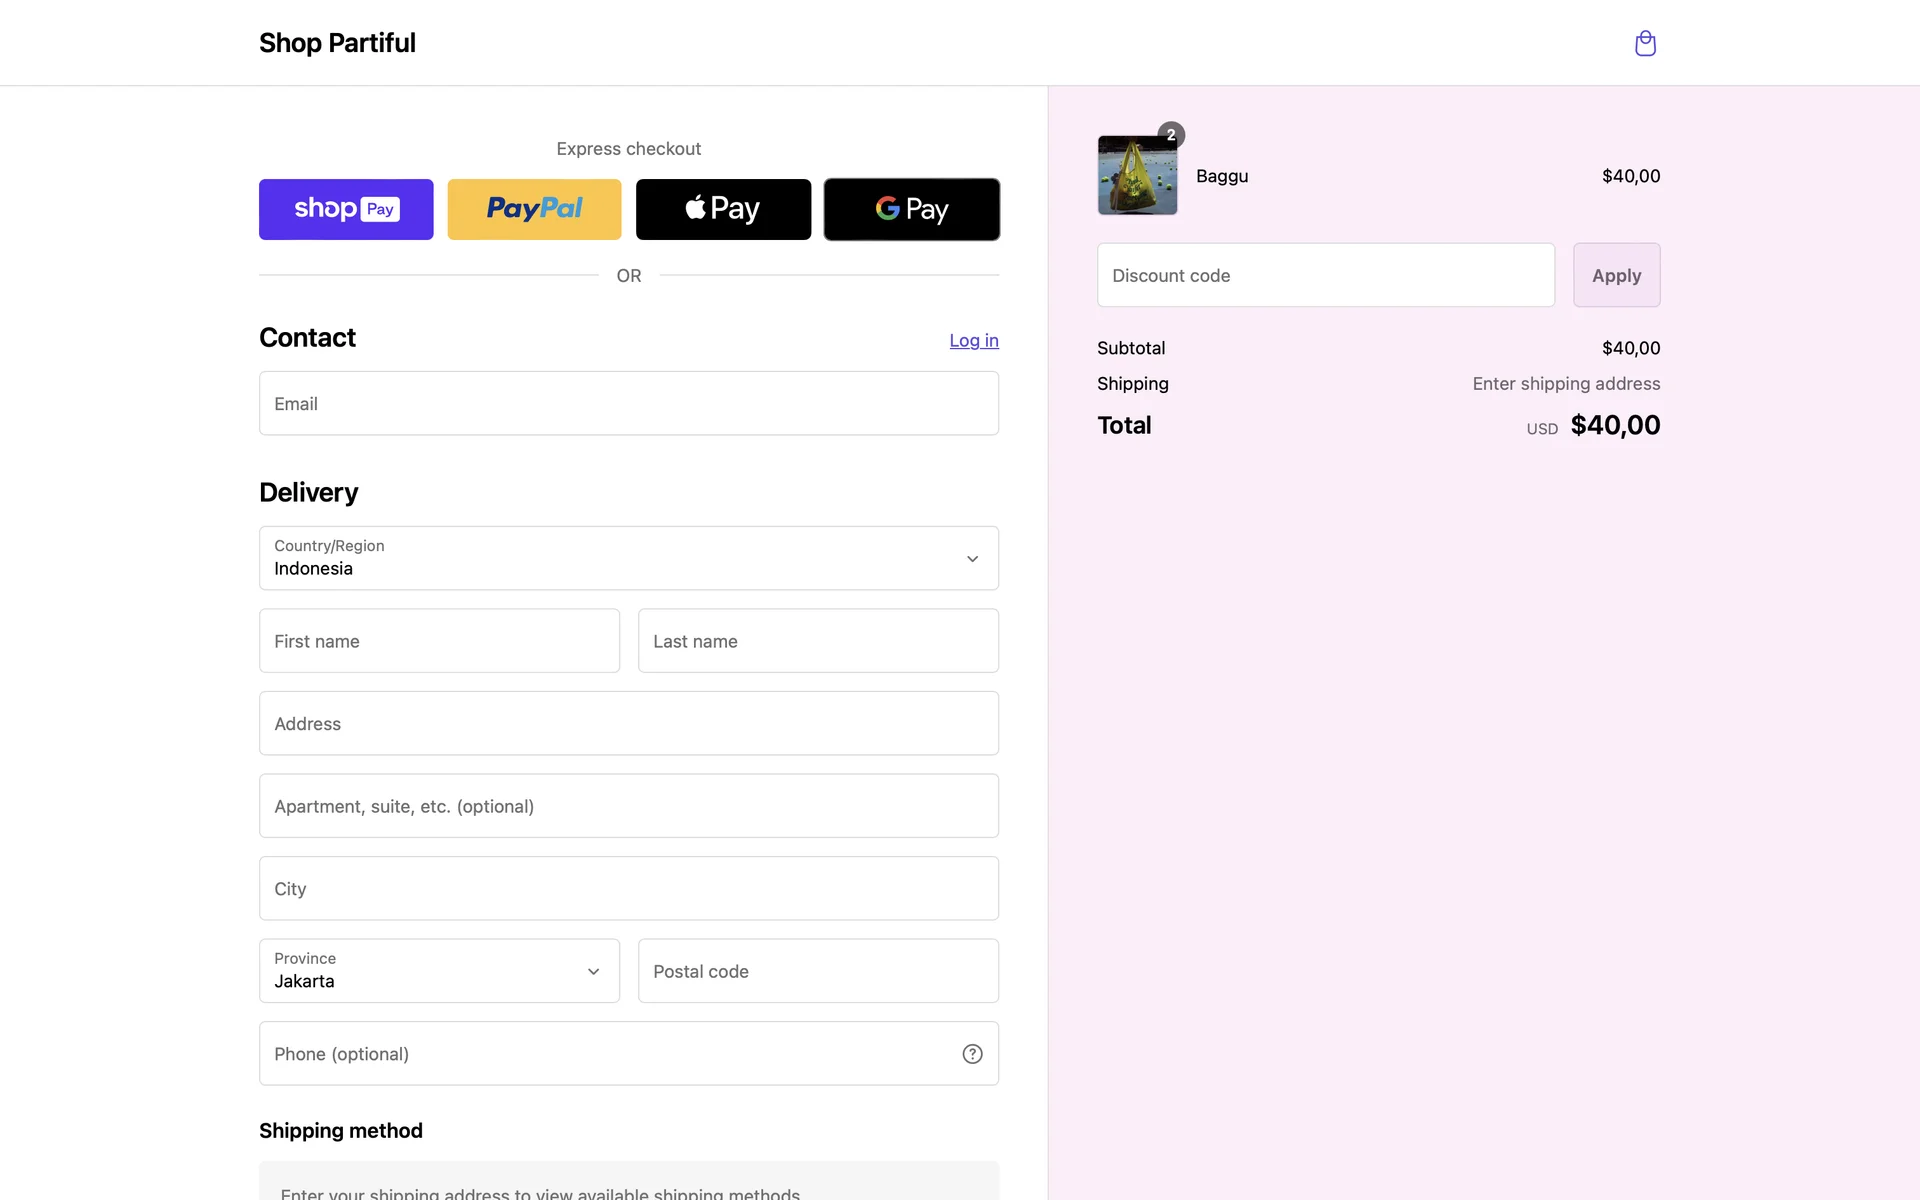
Task: Click the Log in link
Action: (973, 340)
